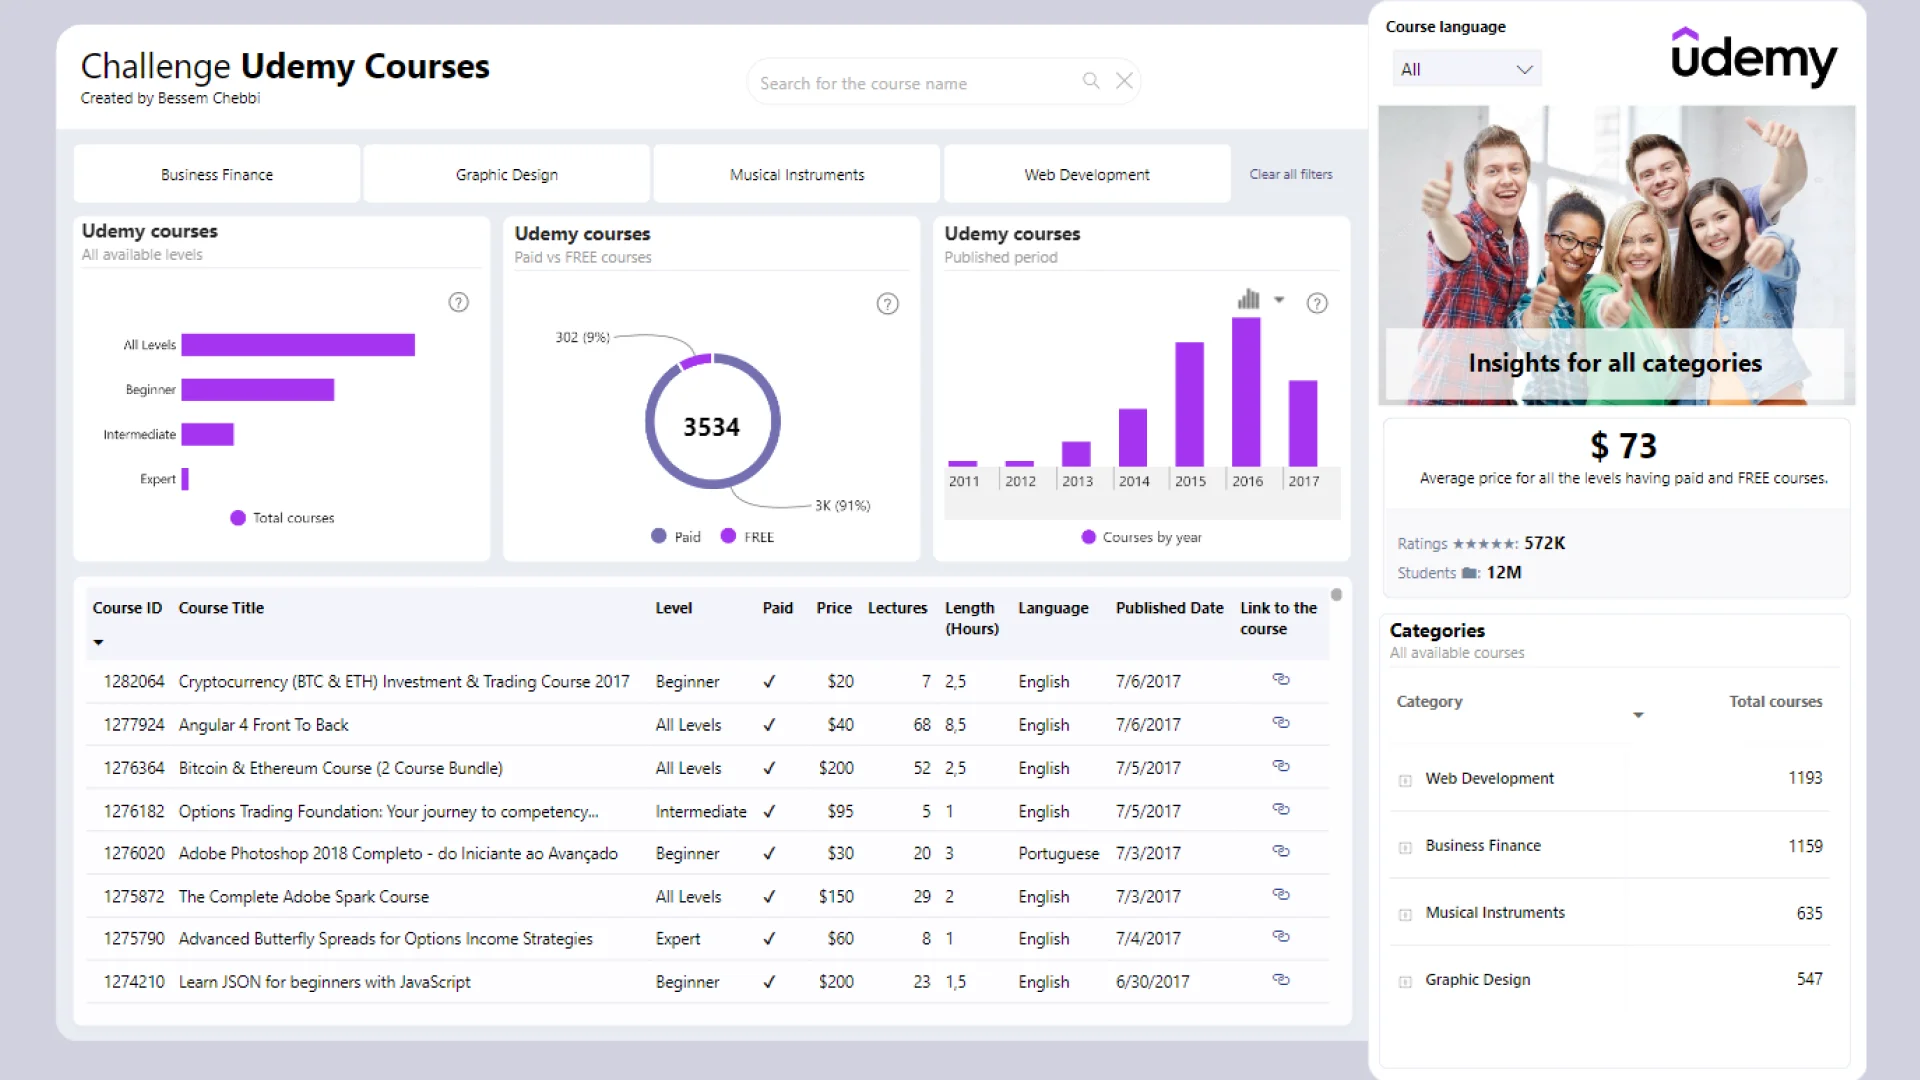The width and height of the screenshot is (1920, 1080).
Task: Click the FREE legend marker
Action: [x=728, y=536]
